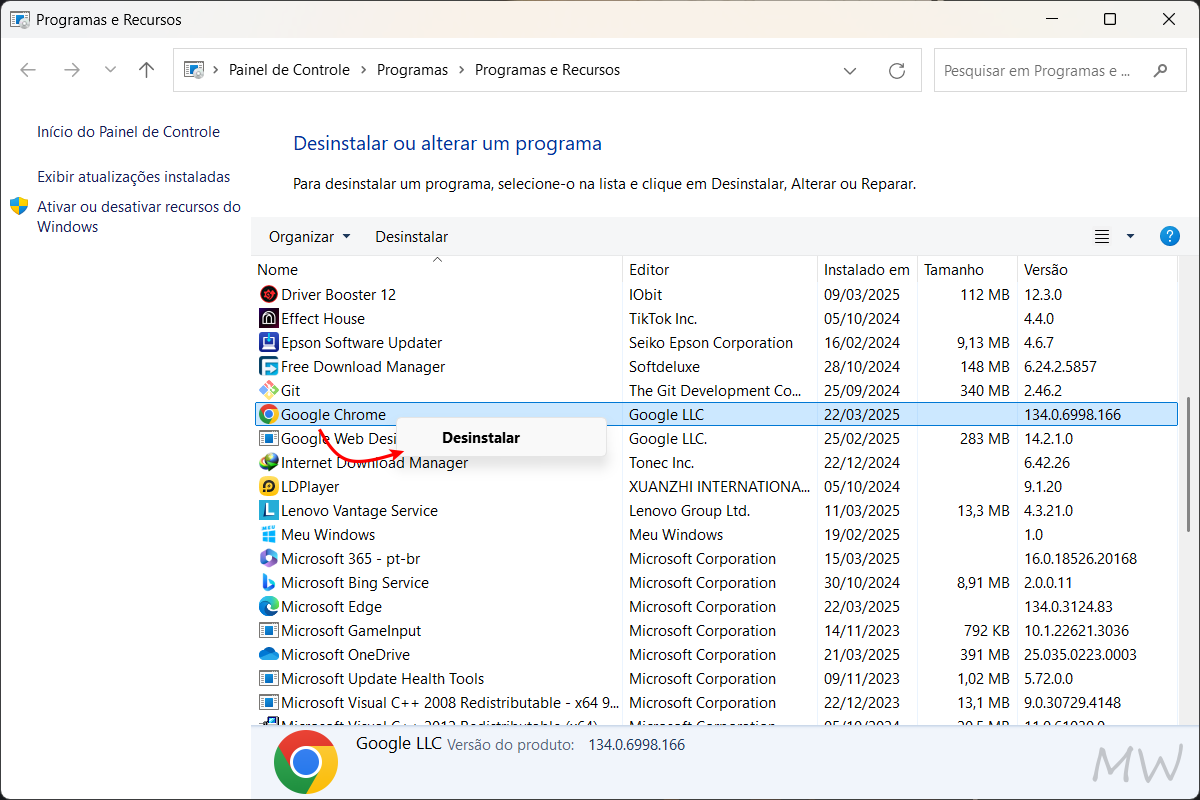
Task: Open the Help question mark icon
Action: point(1169,236)
